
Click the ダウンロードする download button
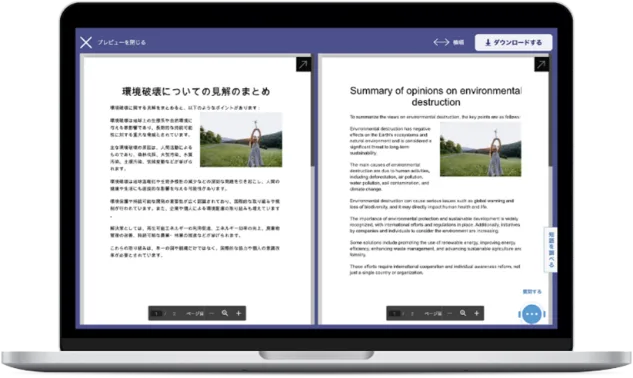point(513,42)
